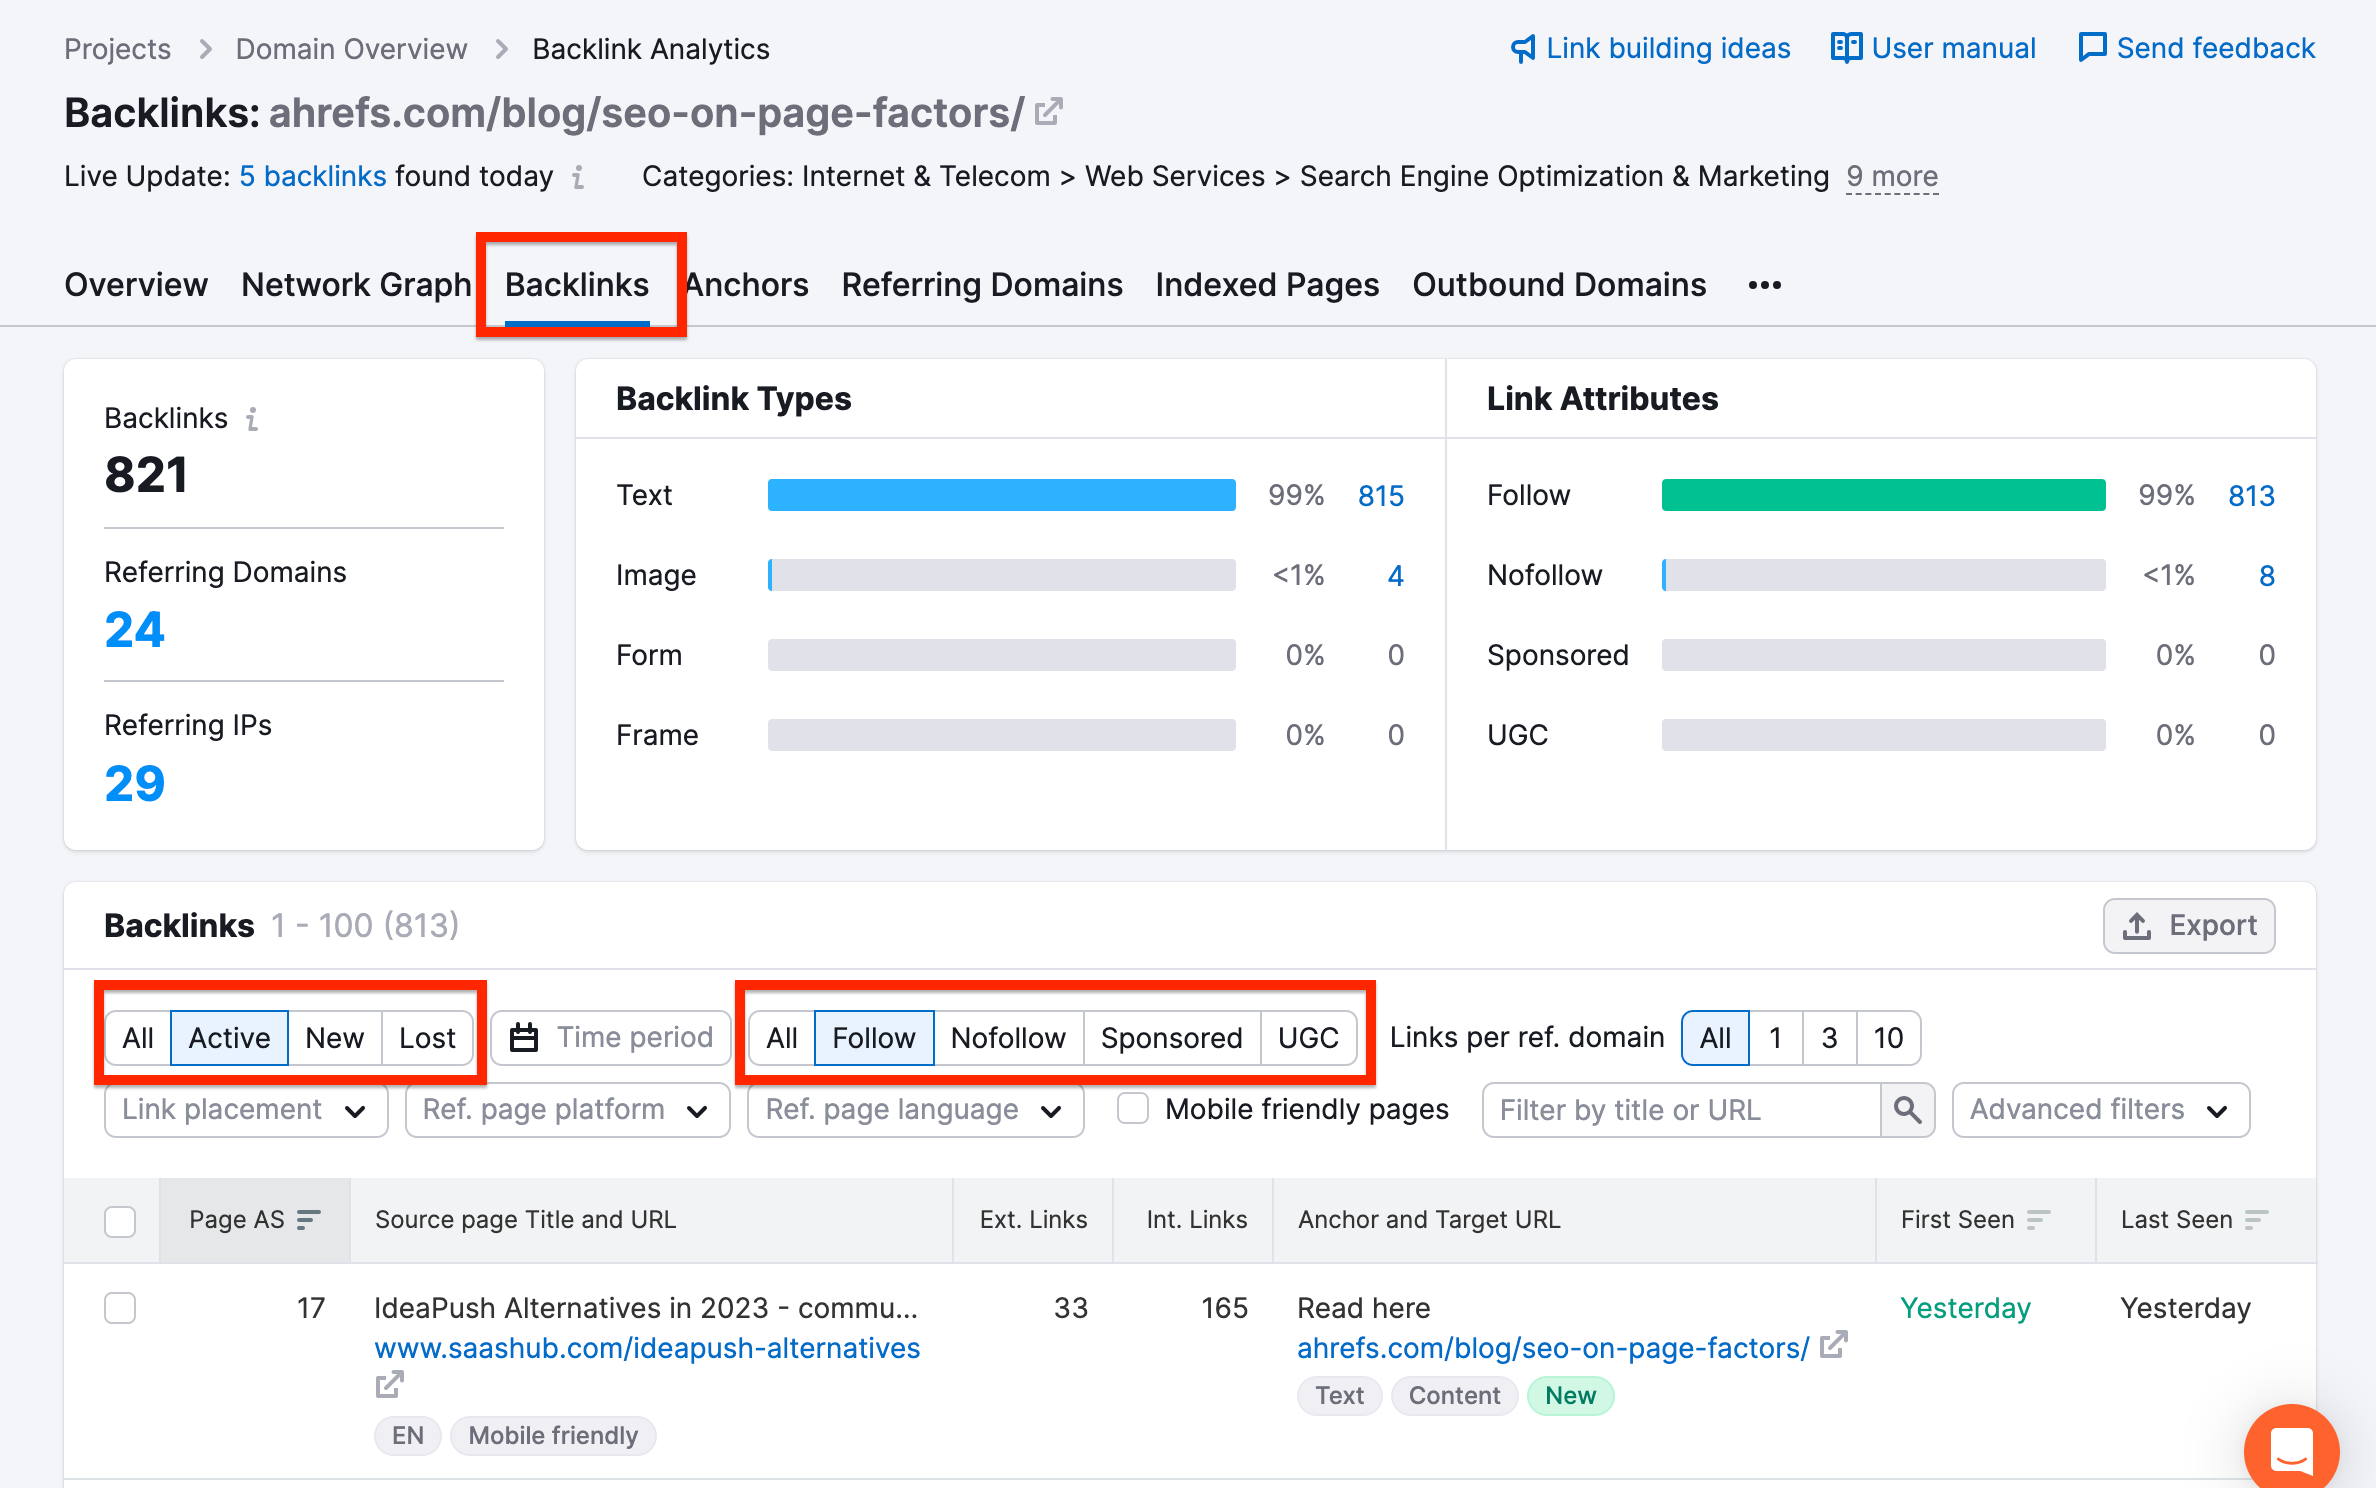This screenshot has height=1488, width=2376.
Task: Select the Follow attribute filter
Action: (873, 1038)
